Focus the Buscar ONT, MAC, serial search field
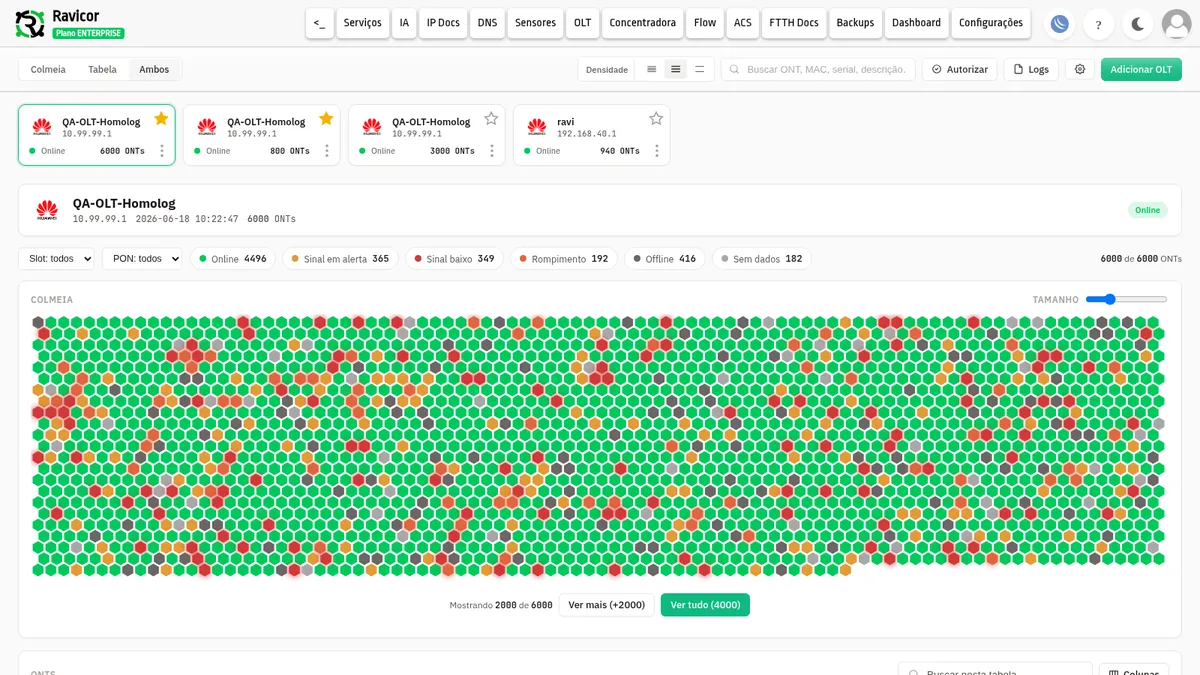Viewport: 1200px width, 675px height. pyautogui.click(x=818, y=69)
